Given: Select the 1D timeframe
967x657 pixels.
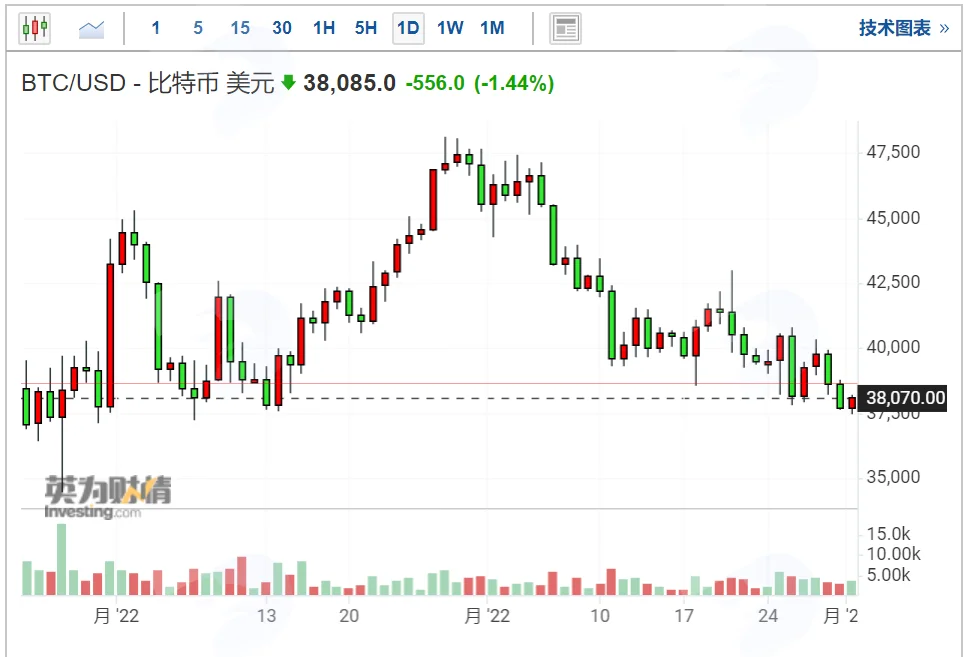Looking at the screenshot, I should [x=408, y=28].
